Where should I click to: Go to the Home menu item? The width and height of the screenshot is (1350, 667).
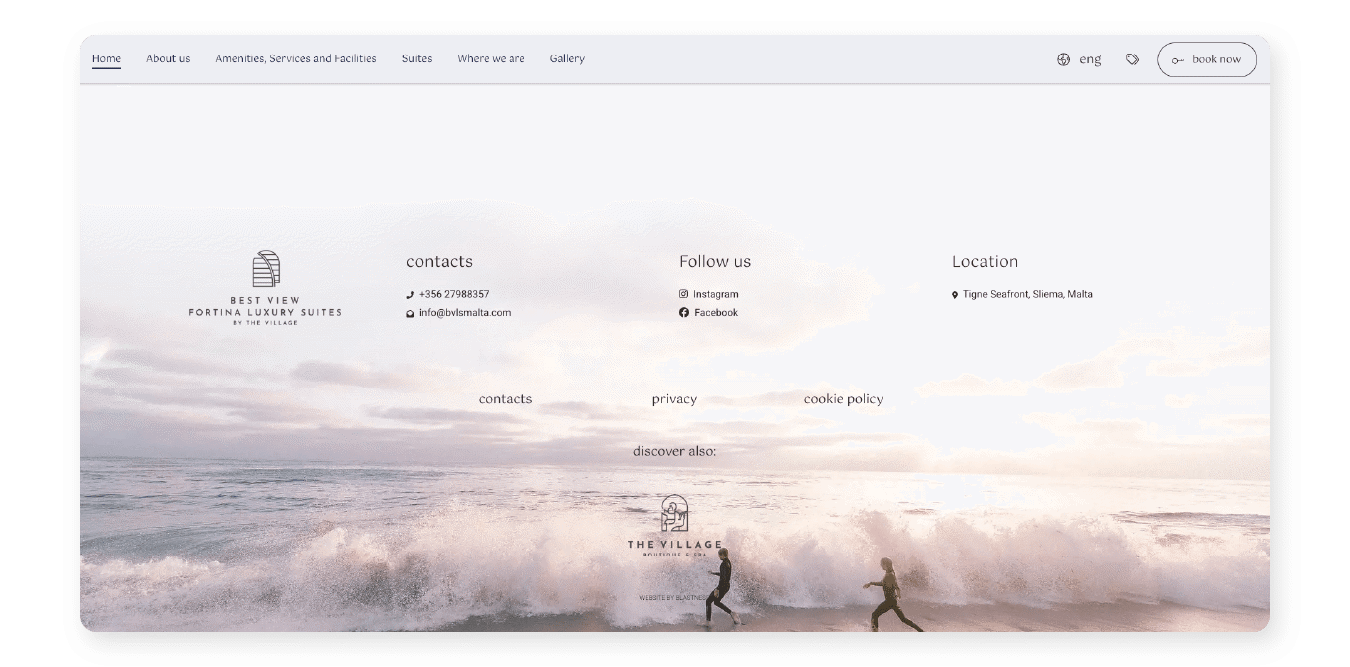[106, 58]
